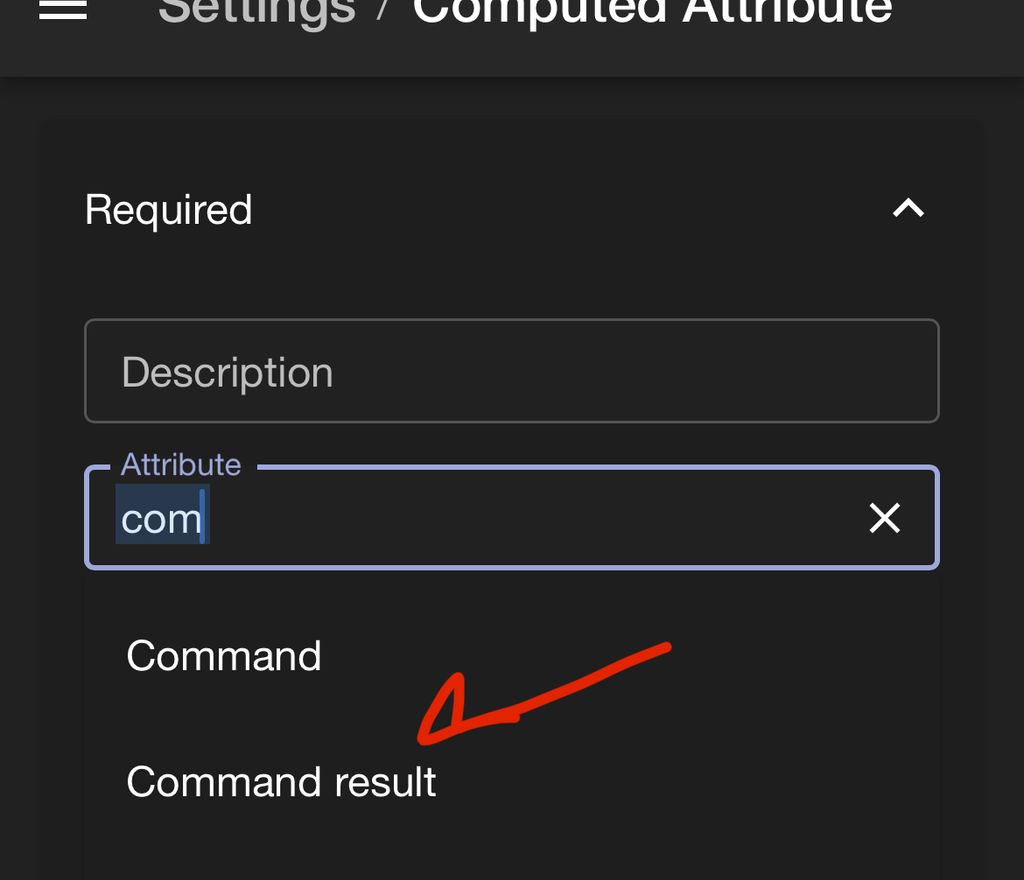Select the "Command" option from the list
The width and height of the screenshot is (1024, 880).
[224, 656]
